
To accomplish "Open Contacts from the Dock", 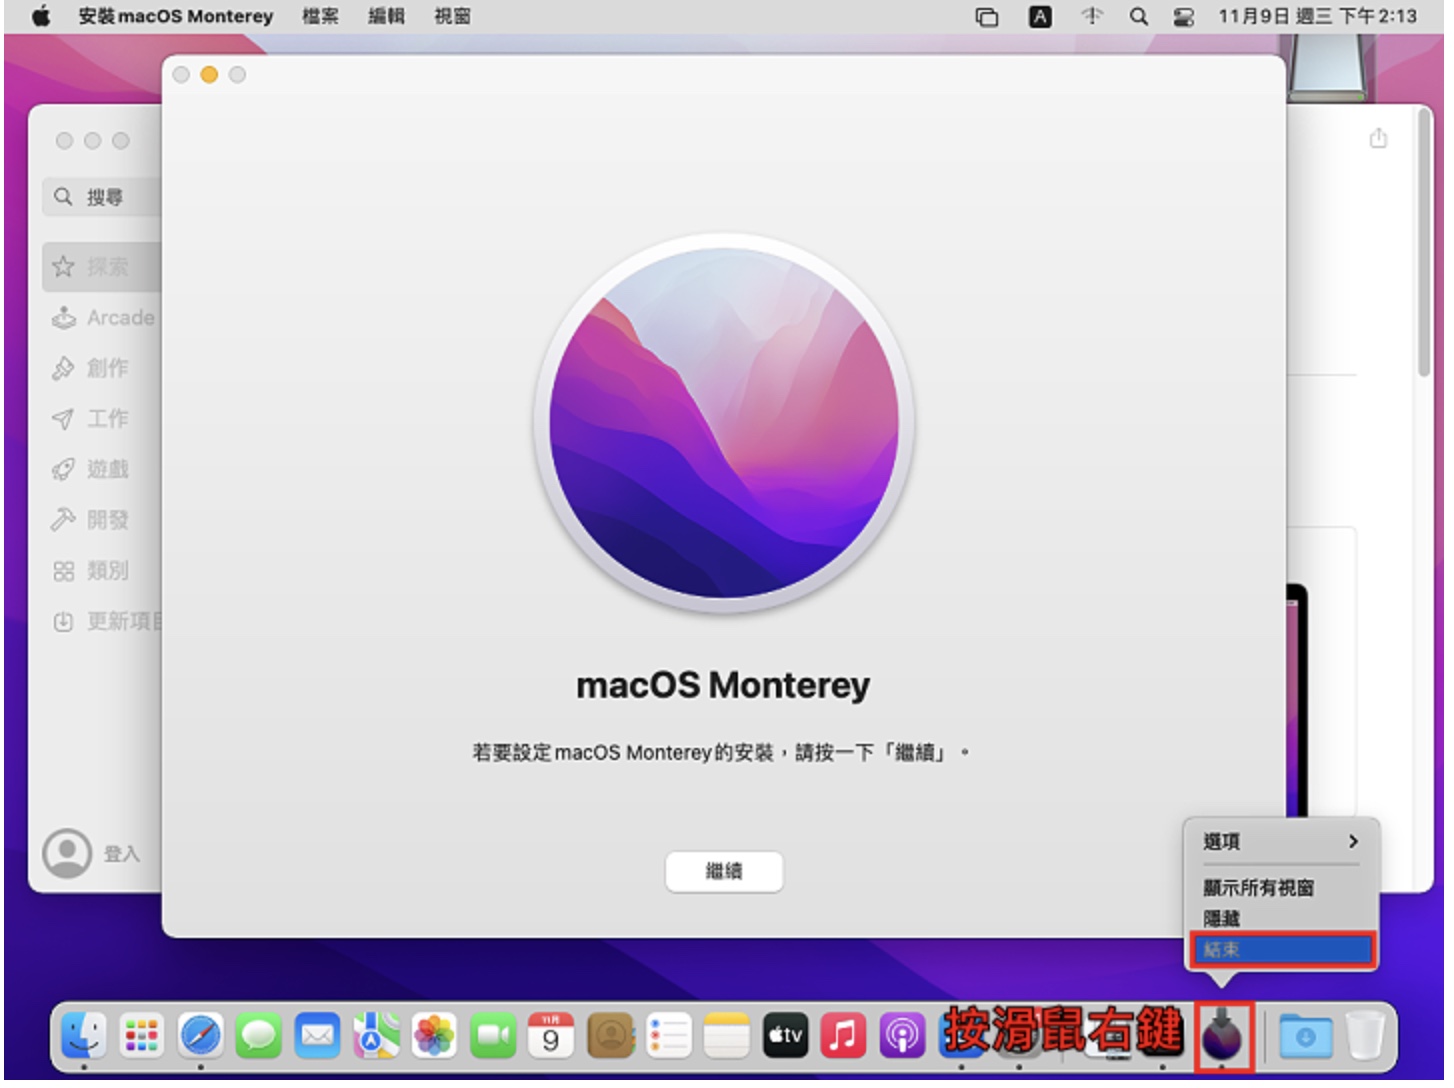I will (610, 1036).
